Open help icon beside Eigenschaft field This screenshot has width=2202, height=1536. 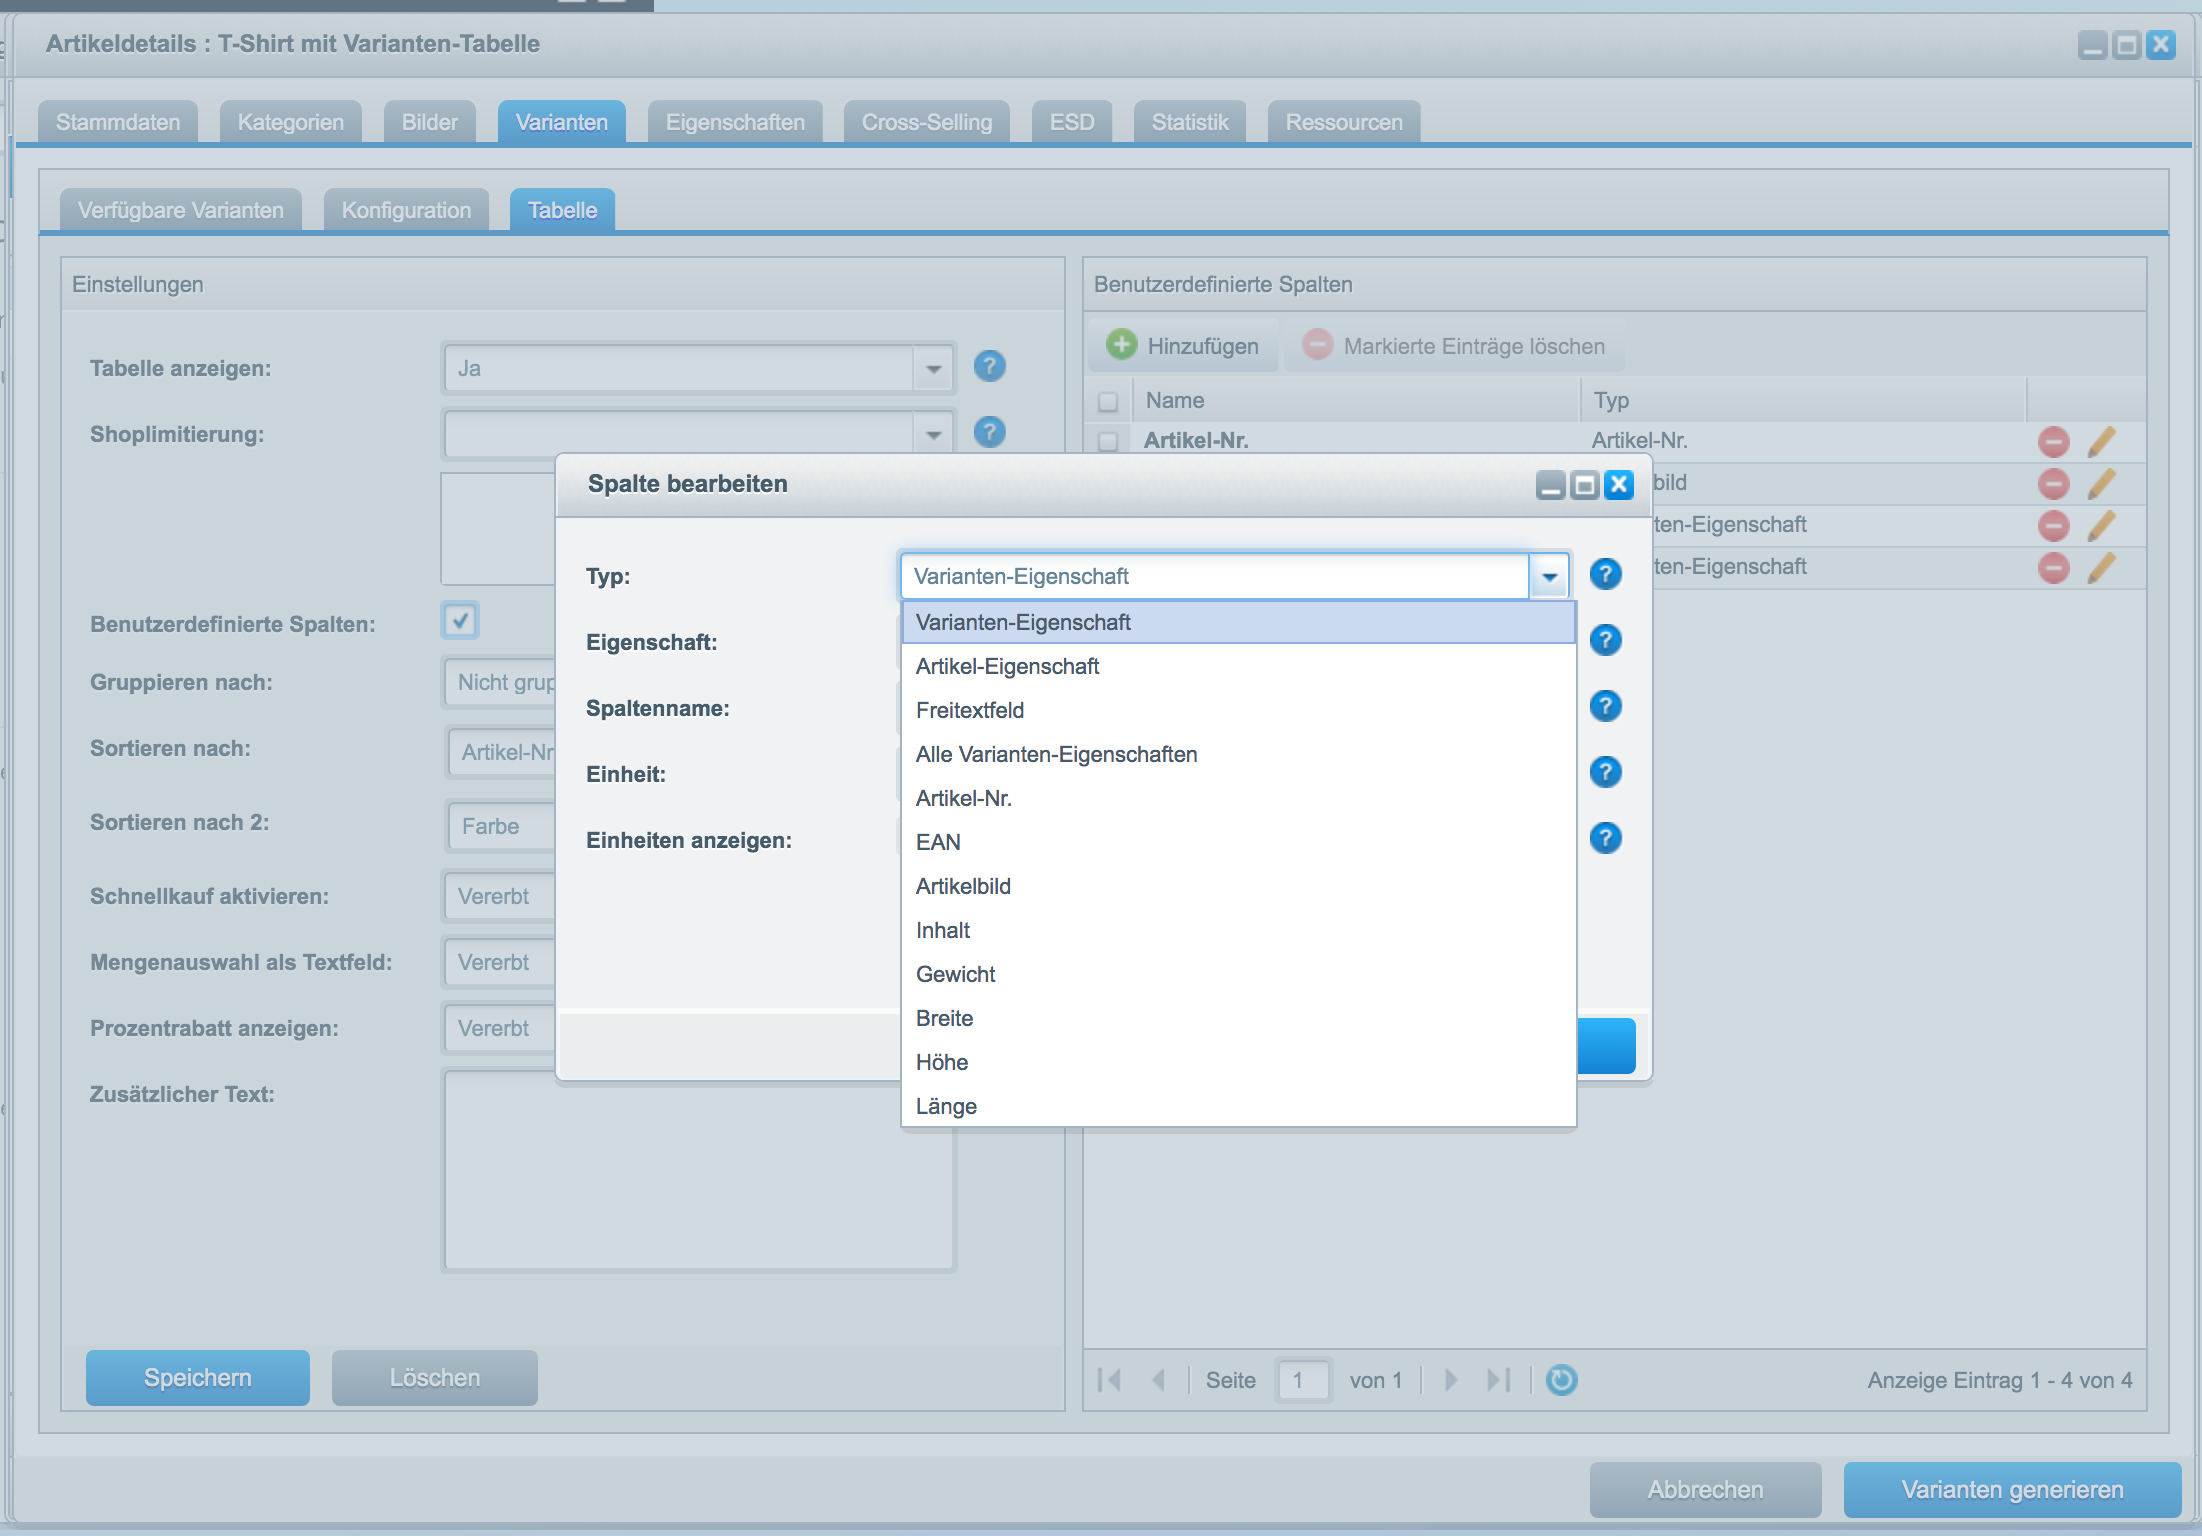[1605, 640]
